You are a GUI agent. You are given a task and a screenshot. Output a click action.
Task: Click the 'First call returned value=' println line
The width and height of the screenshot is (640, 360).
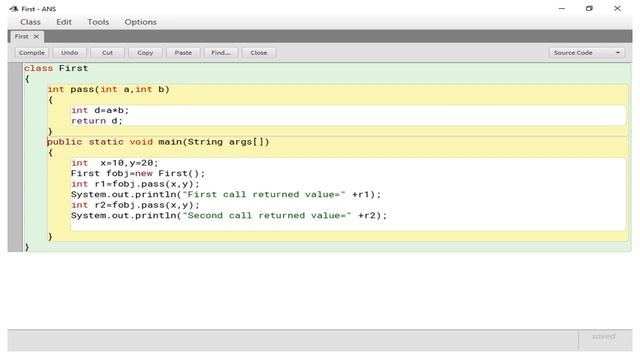click(226, 195)
